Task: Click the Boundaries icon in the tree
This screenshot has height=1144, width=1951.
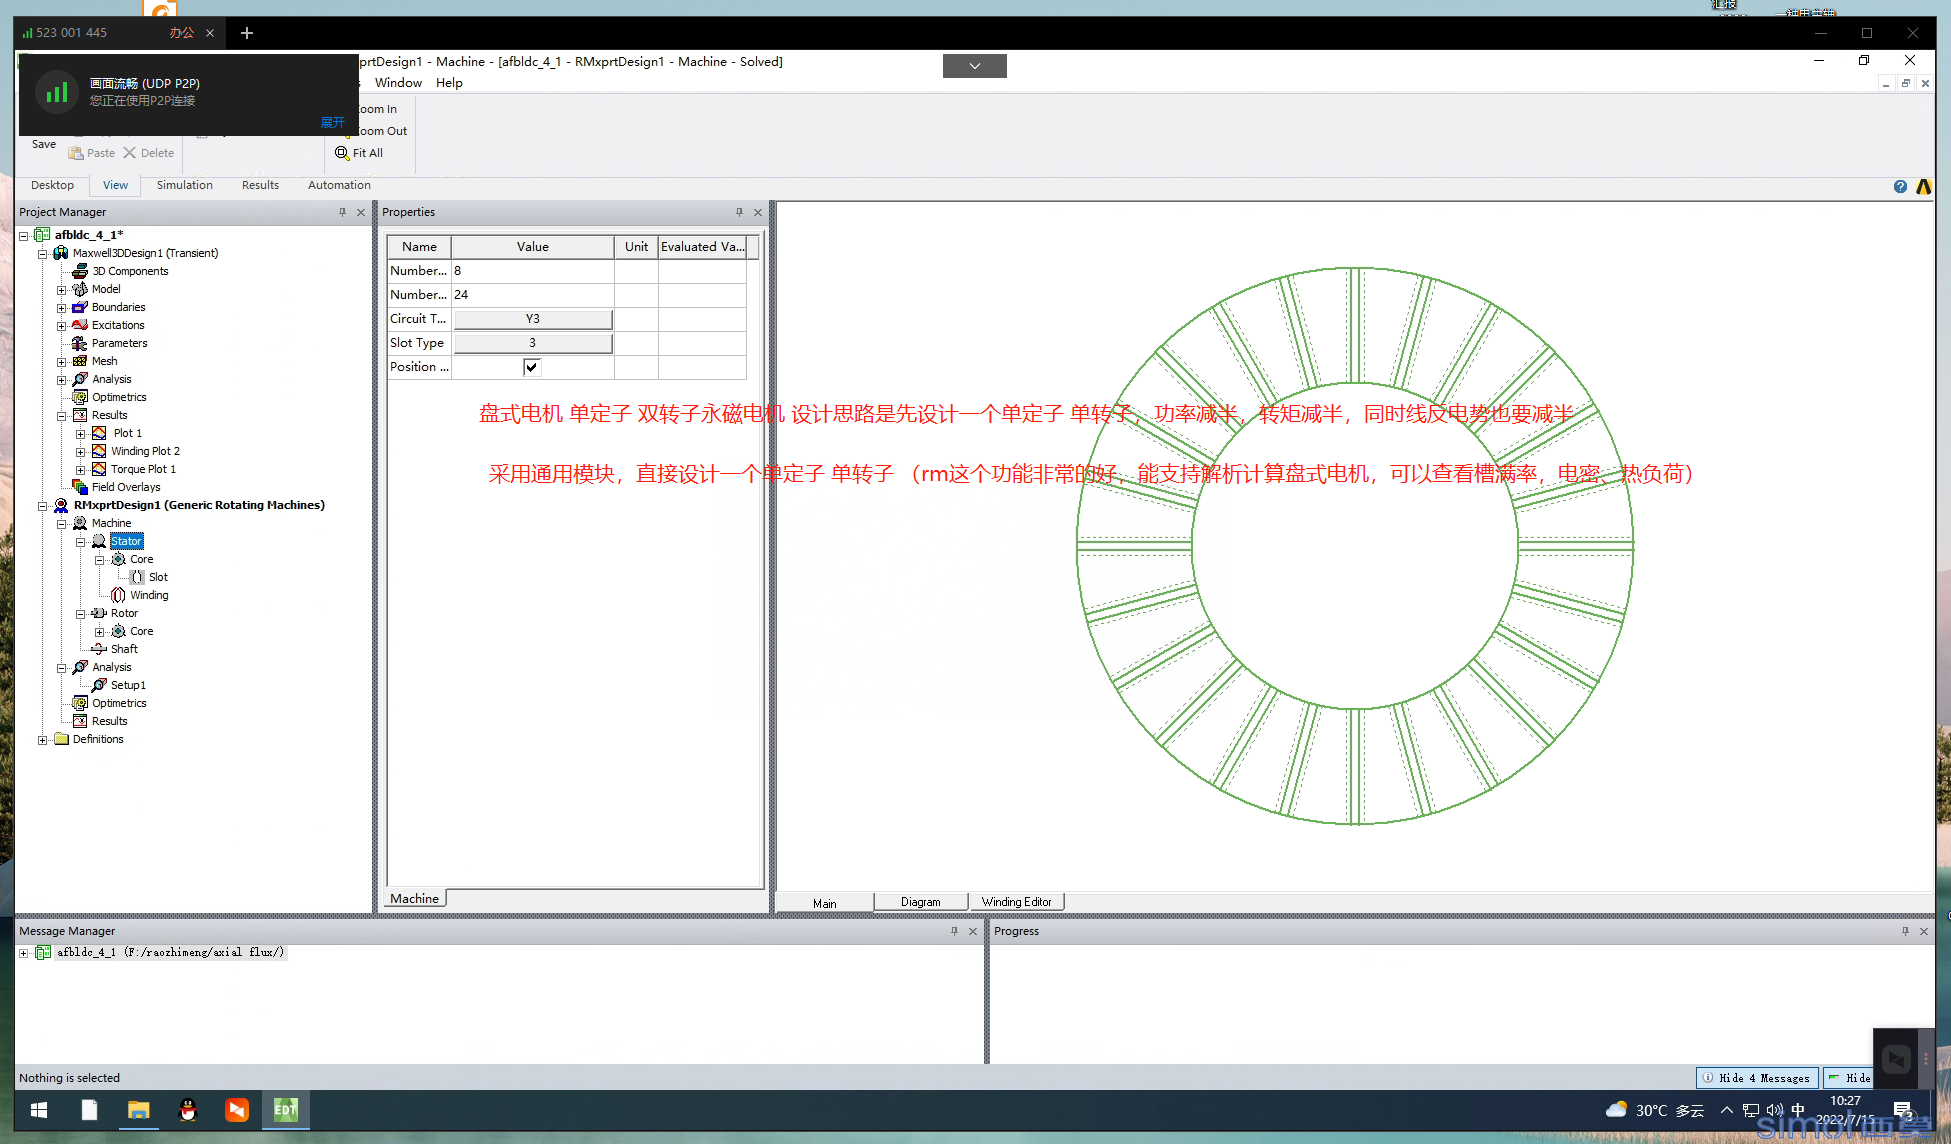Action: [80, 307]
